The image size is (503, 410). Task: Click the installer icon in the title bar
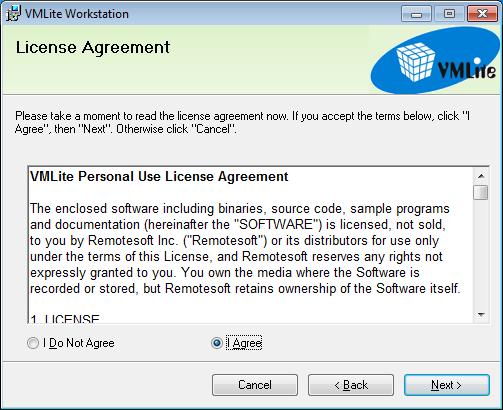(x=14, y=14)
